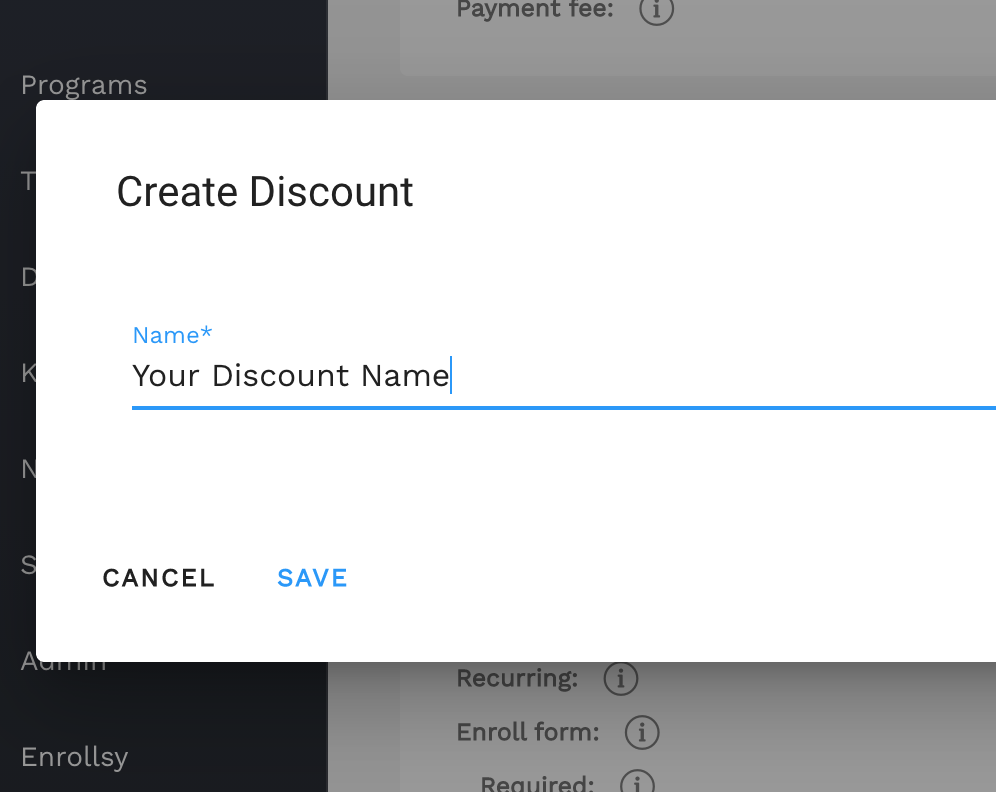This screenshot has height=792, width=996.
Task: Go to Admin in the sidebar
Action: (x=64, y=662)
